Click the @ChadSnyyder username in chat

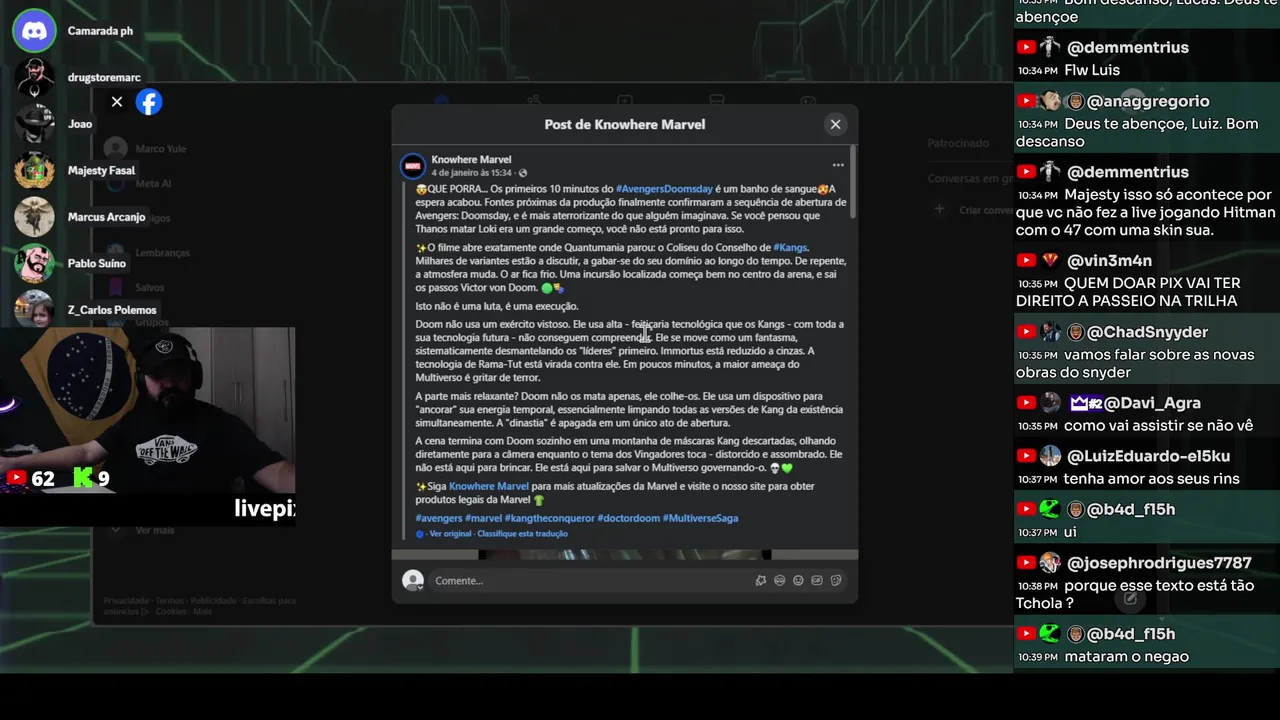(1147, 332)
